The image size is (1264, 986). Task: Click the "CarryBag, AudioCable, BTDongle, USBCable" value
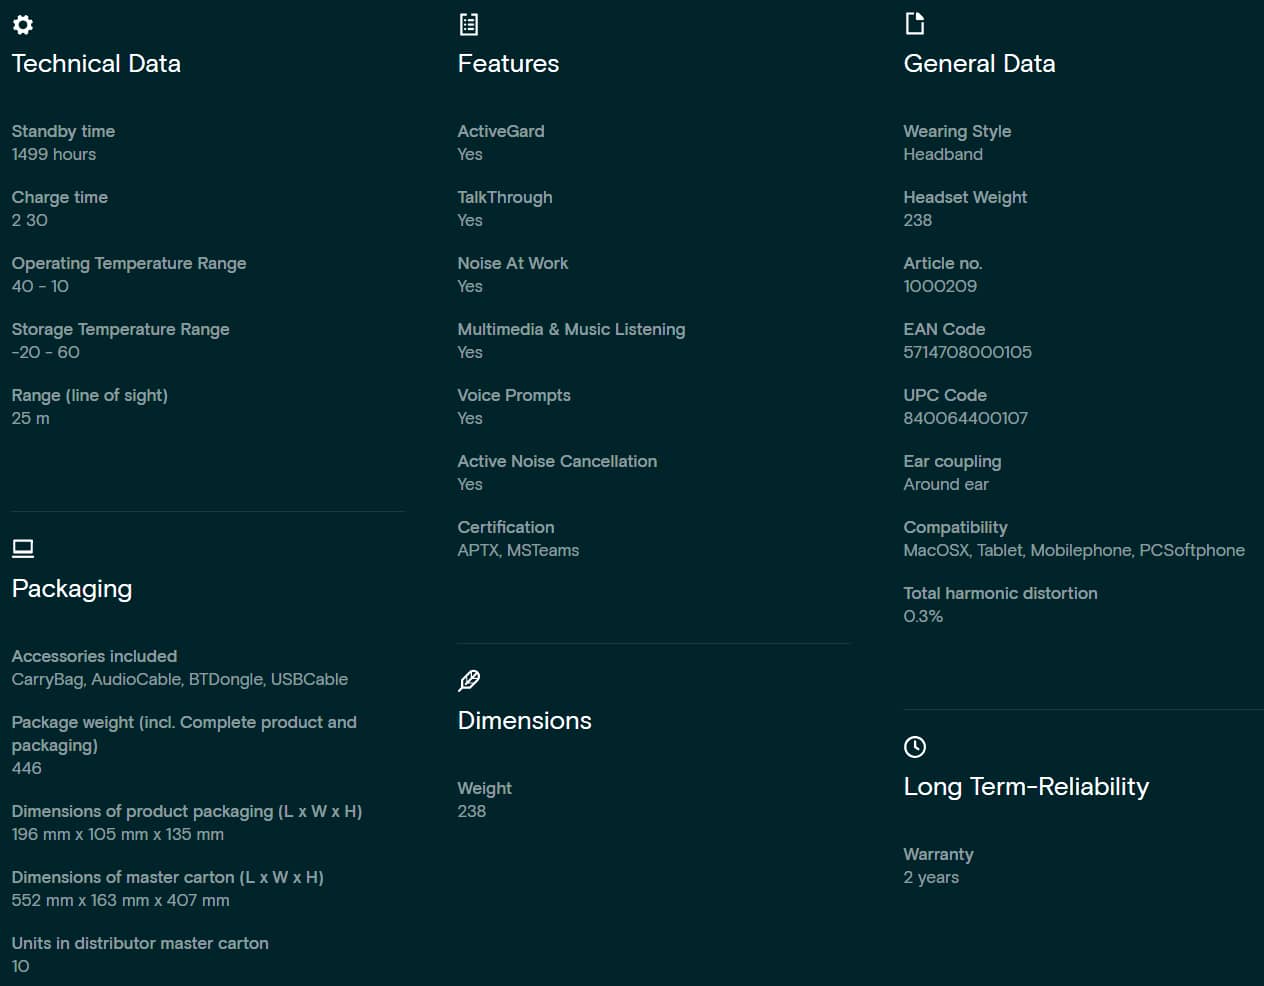[x=180, y=679]
